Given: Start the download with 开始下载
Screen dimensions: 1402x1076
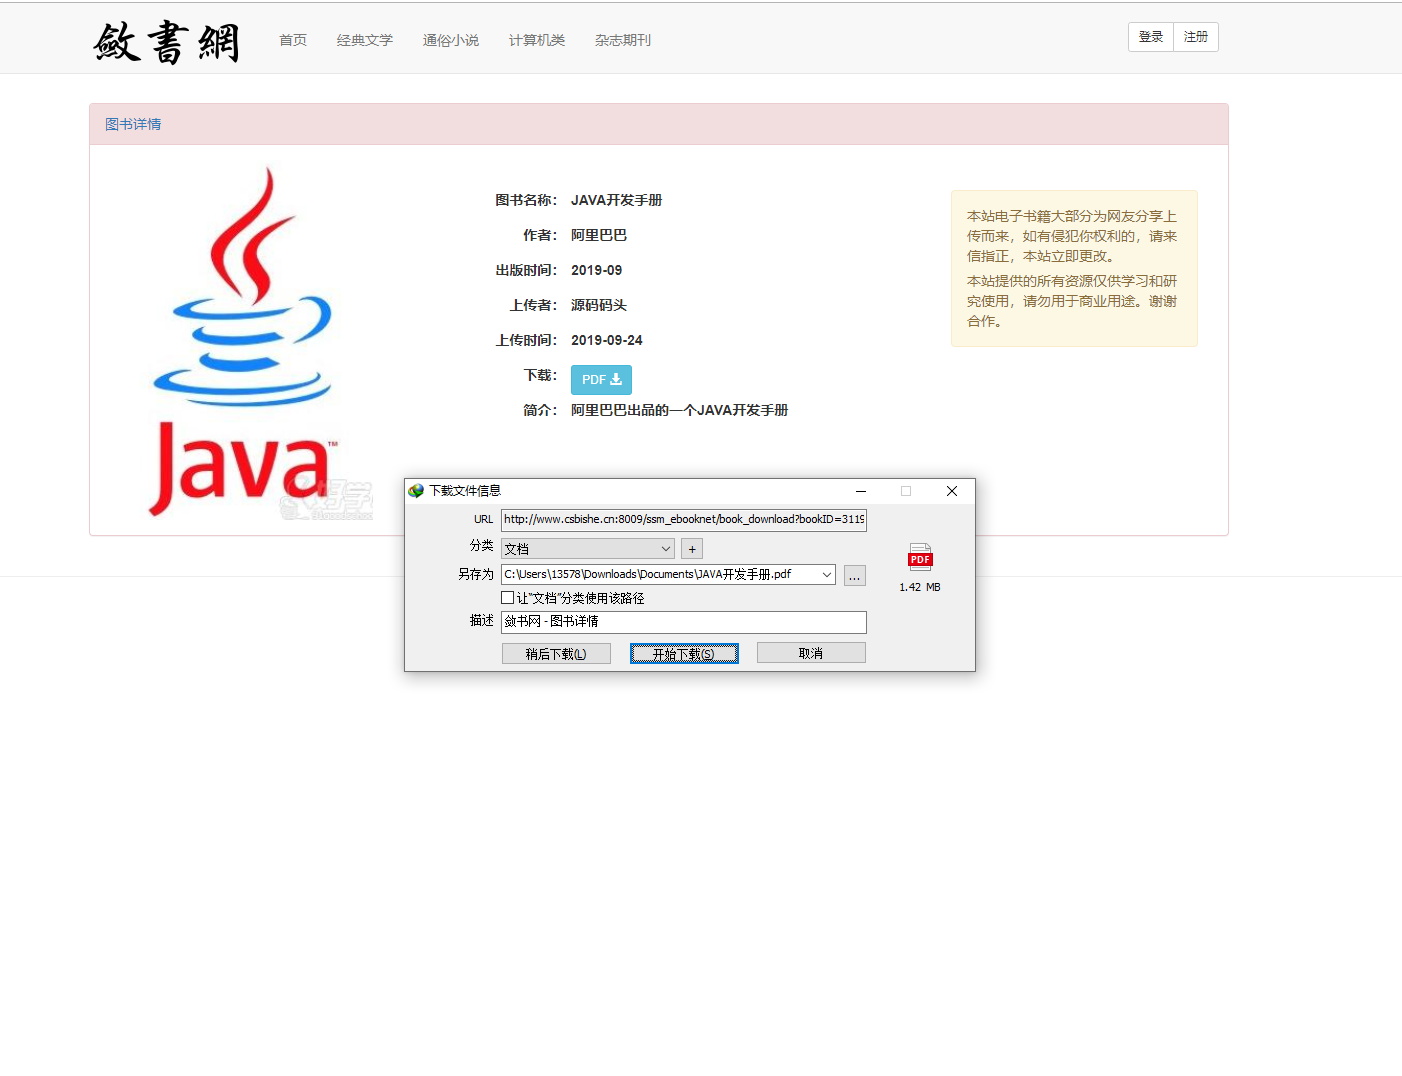Looking at the screenshot, I should [x=685, y=654].
